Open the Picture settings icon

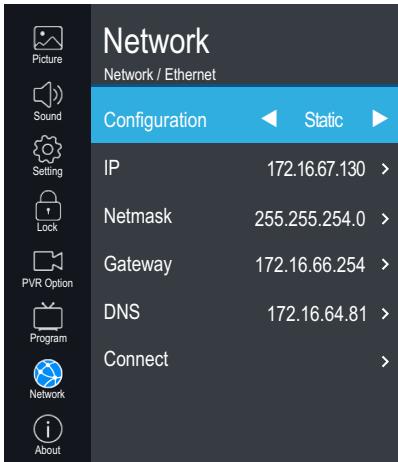[x=48, y=38]
